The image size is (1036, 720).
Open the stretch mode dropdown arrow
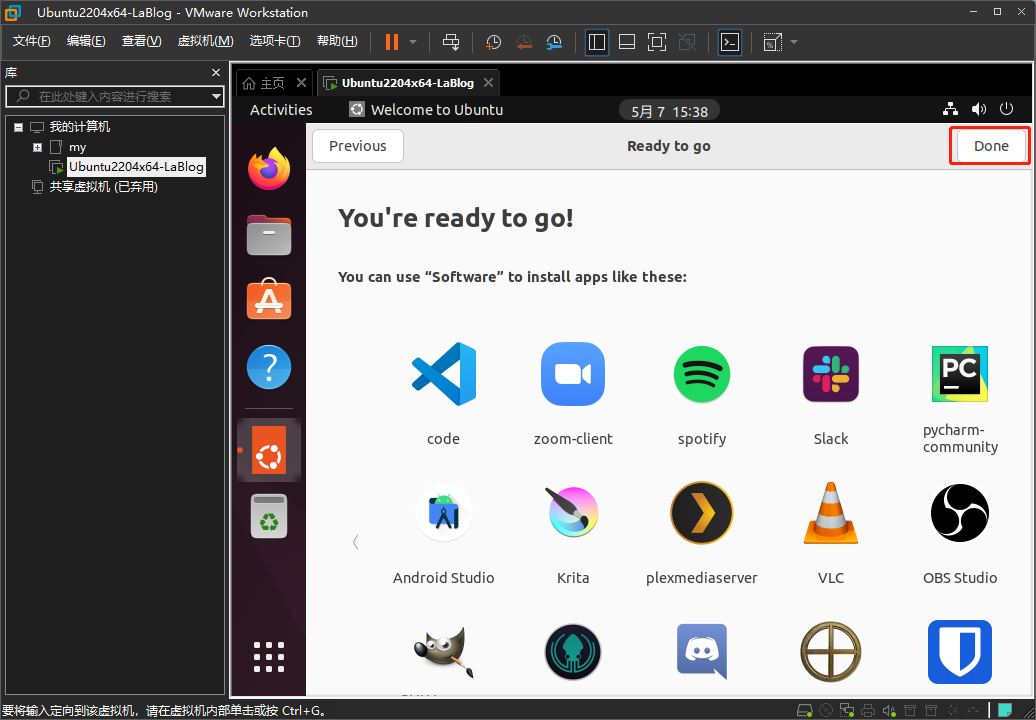[794, 42]
